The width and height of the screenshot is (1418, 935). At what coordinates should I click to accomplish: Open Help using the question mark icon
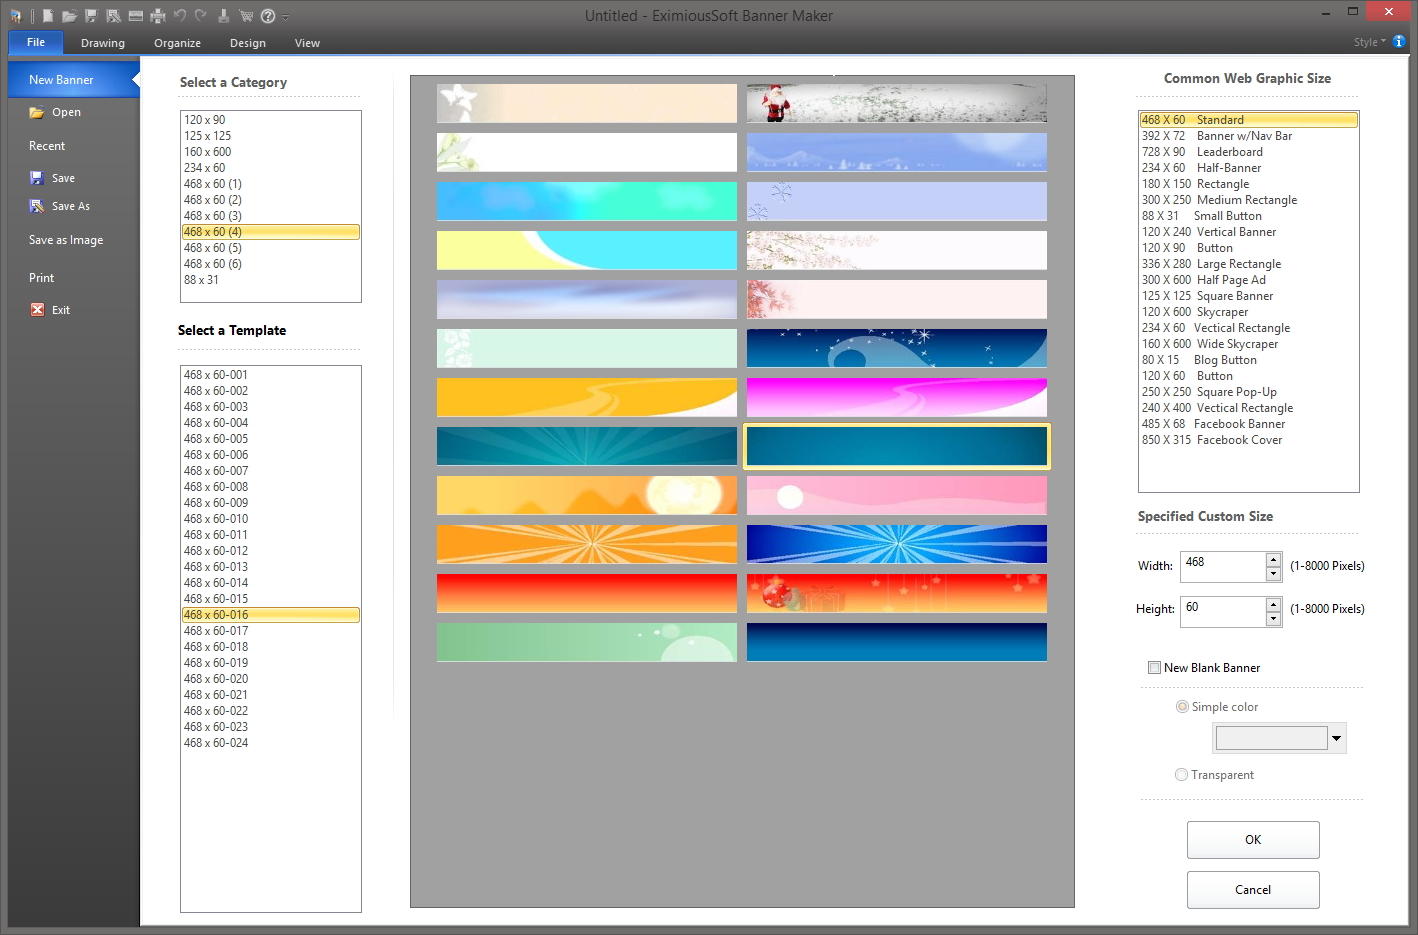coord(268,15)
